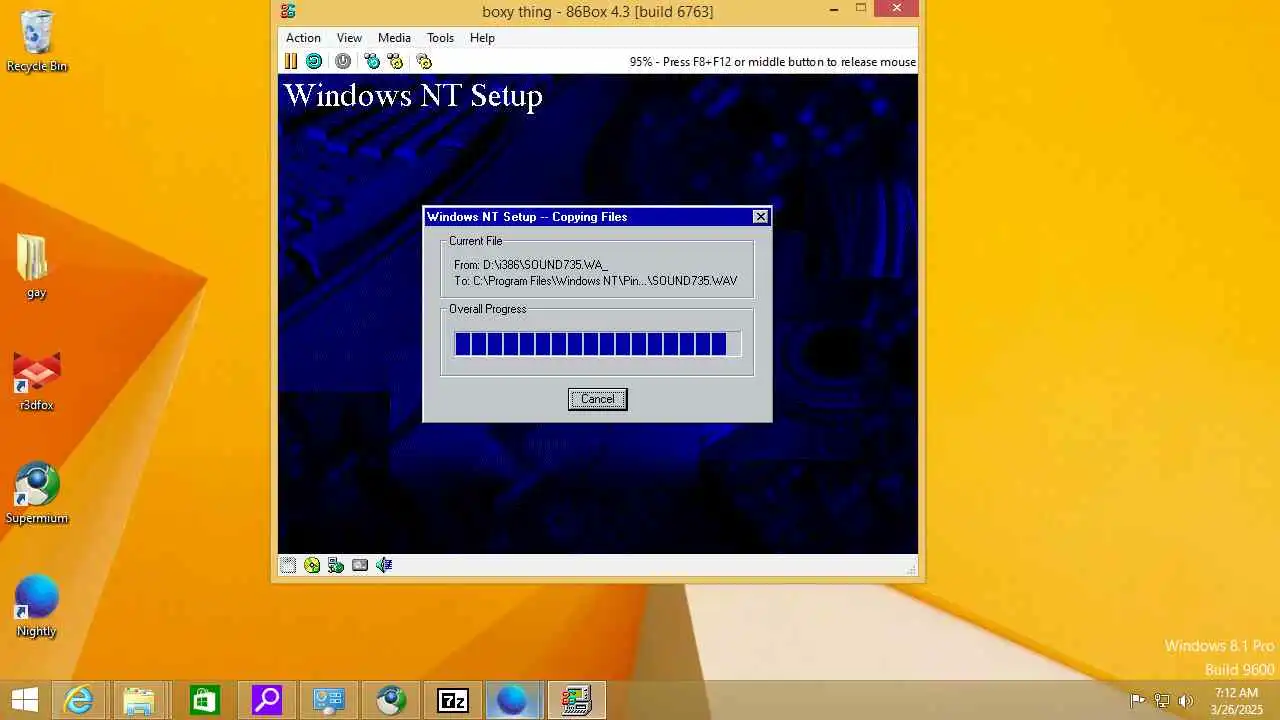Viewport: 1280px width, 720px height.
Task: Open the Windows Start button
Action: [25, 700]
